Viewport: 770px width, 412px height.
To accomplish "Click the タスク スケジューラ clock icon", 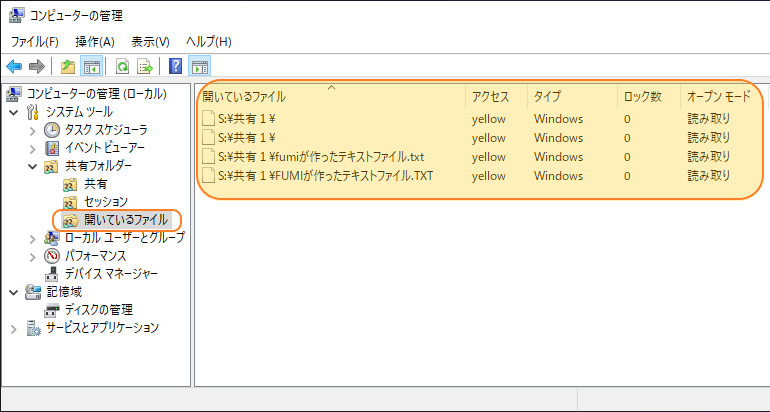I will 52,130.
